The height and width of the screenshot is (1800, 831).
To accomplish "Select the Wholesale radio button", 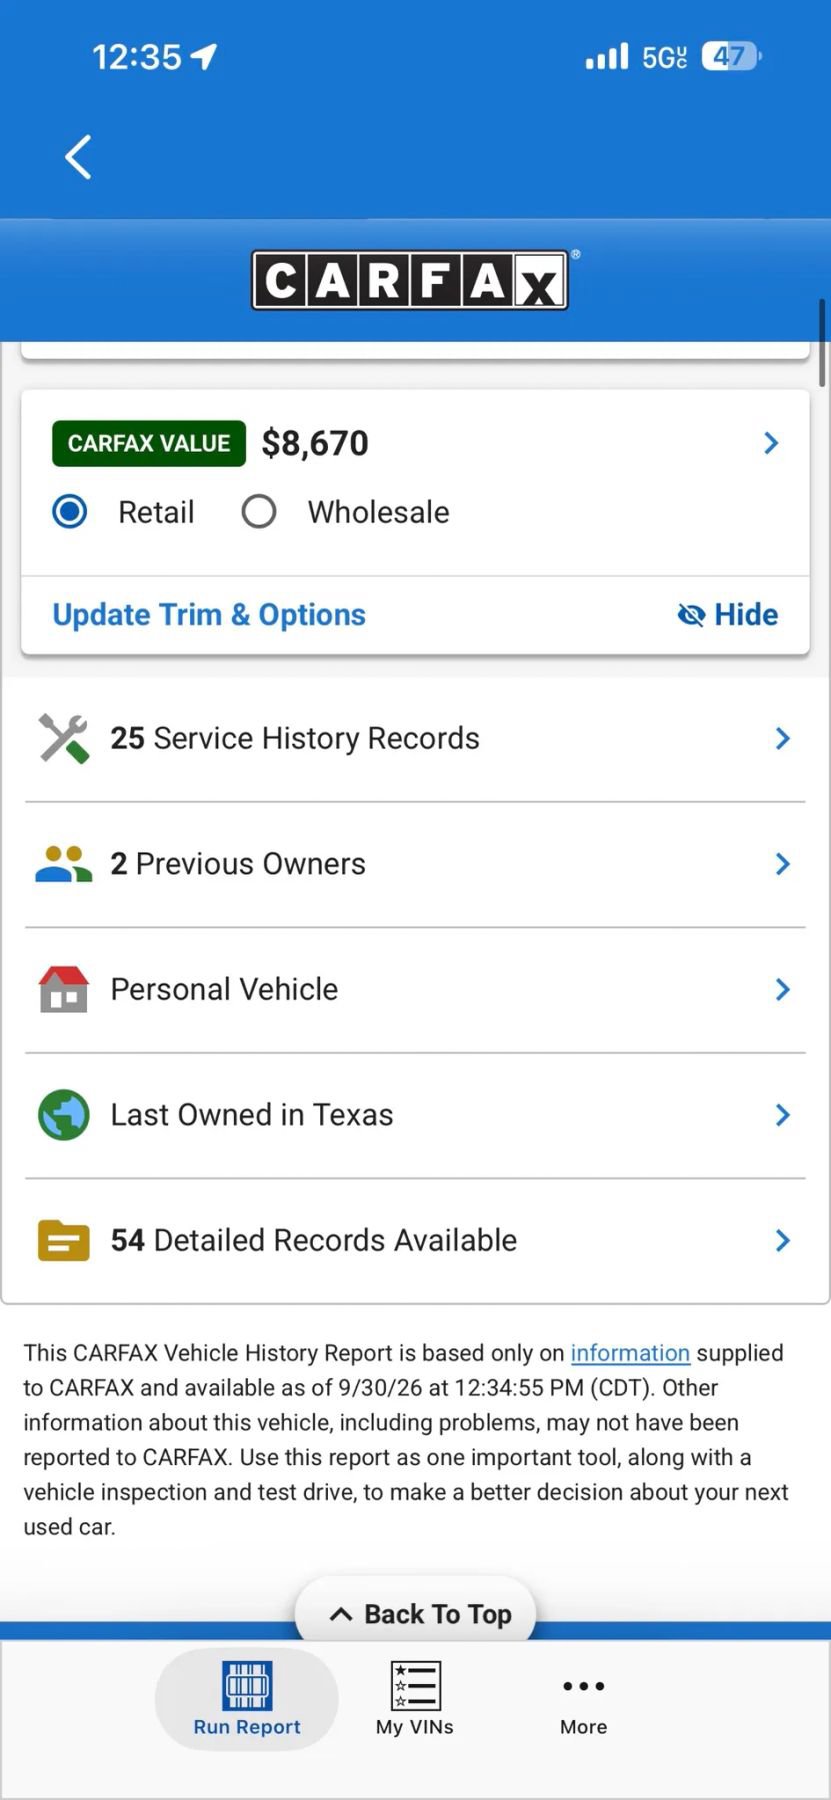I will coord(259,512).
